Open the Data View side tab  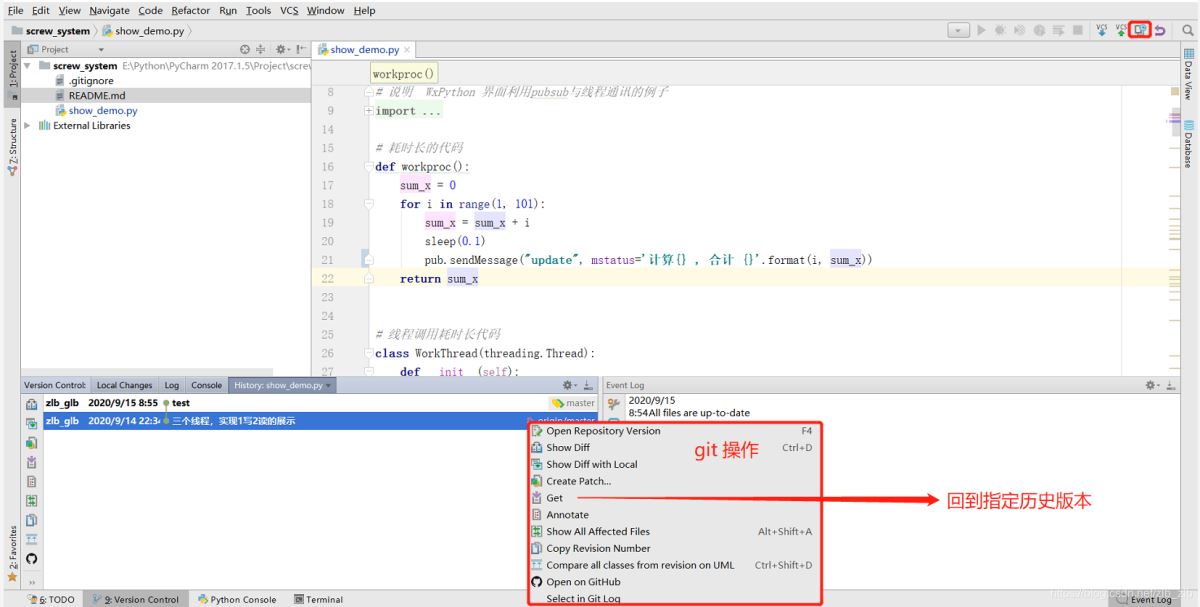click(x=1188, y=76)
